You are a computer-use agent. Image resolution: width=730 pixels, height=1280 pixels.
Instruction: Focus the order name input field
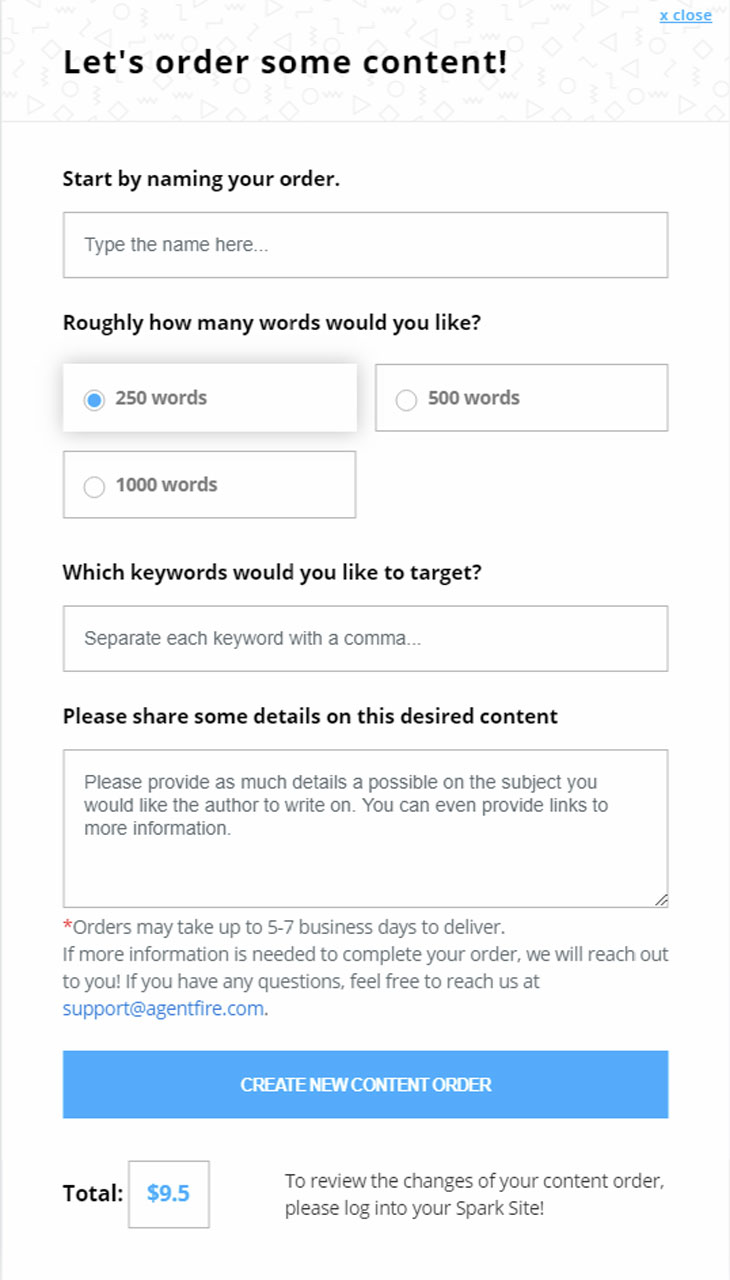[x=365, y=245]
